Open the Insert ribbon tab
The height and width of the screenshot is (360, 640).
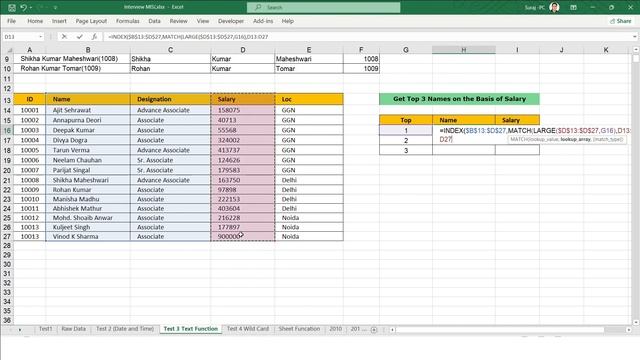click(x=59, y=21)
